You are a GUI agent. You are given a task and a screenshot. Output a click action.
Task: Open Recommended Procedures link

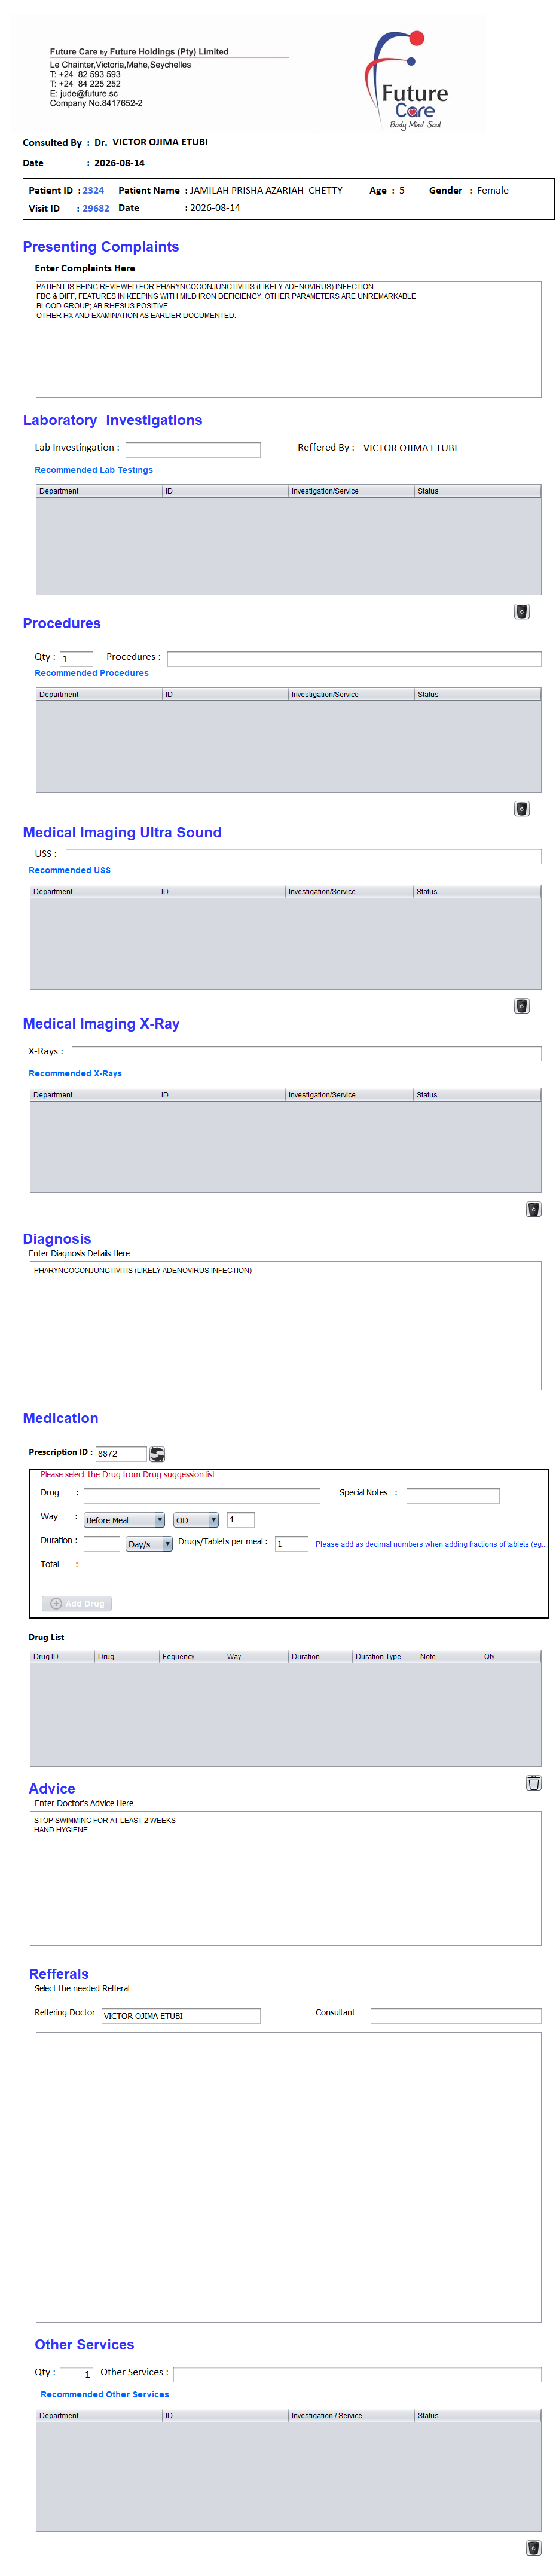[92, 673]
